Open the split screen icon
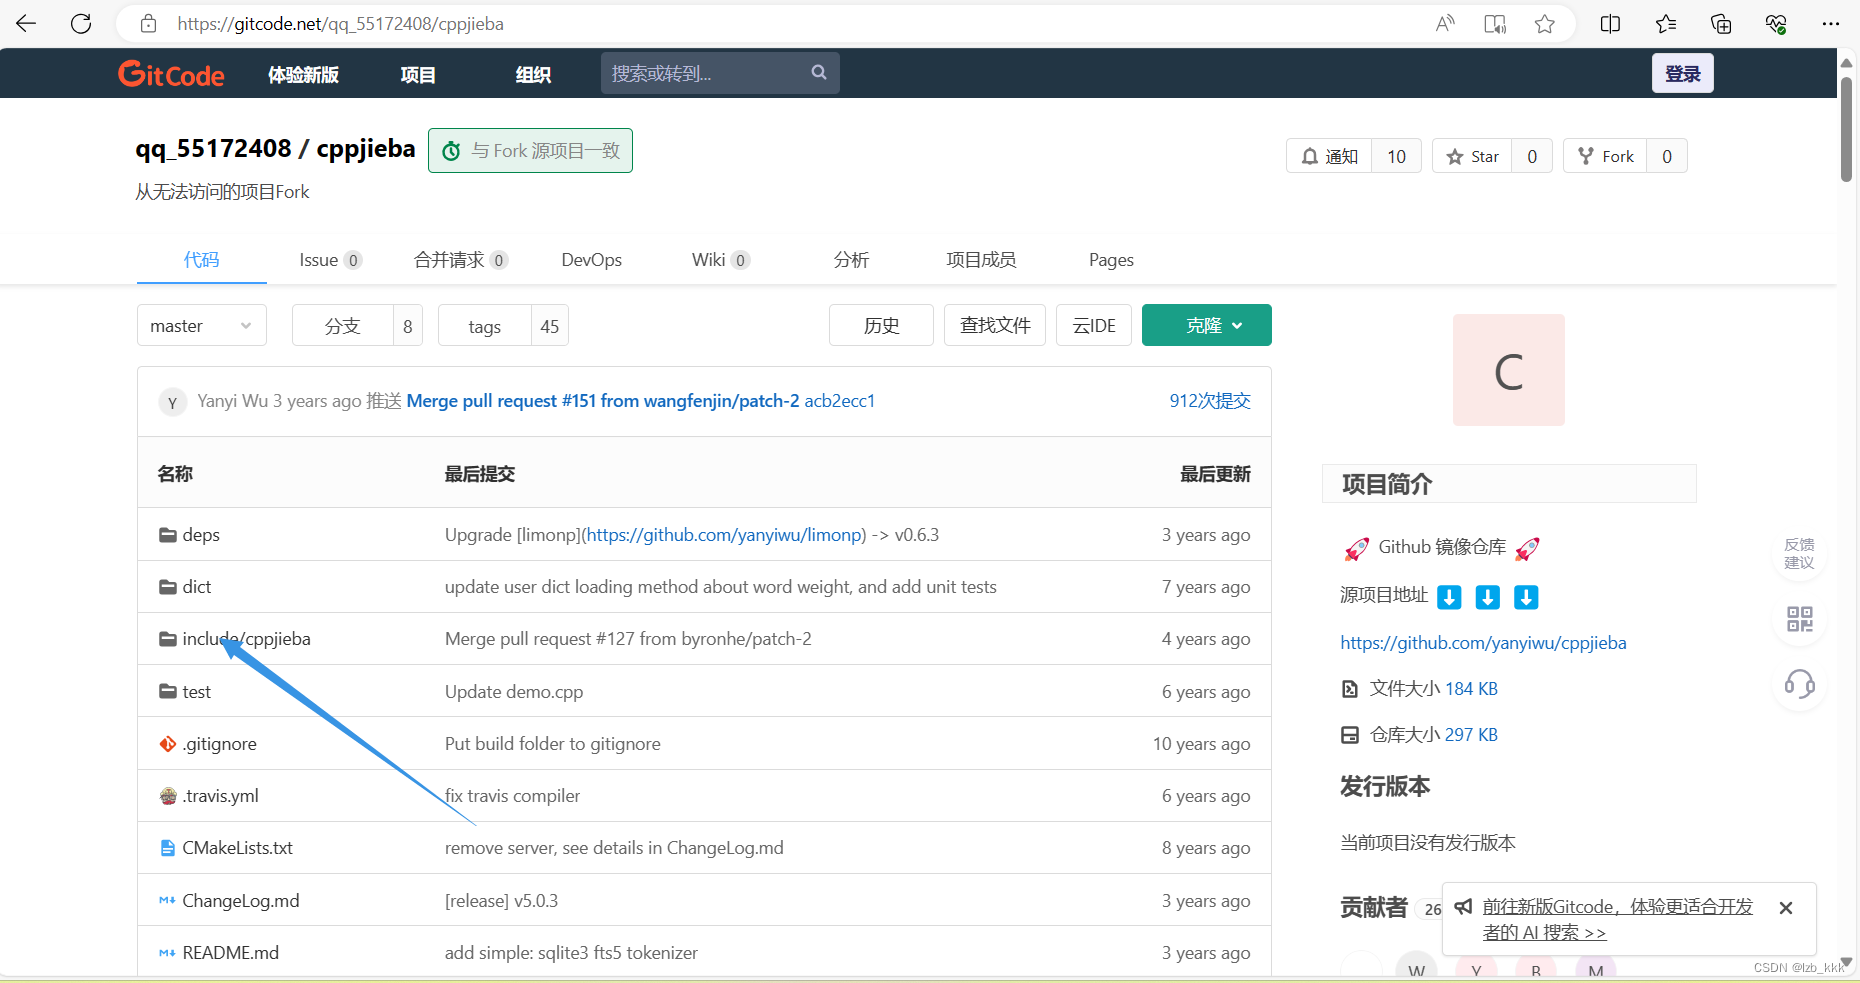This screenshot has width=1860, height=983. (1610, 24)
